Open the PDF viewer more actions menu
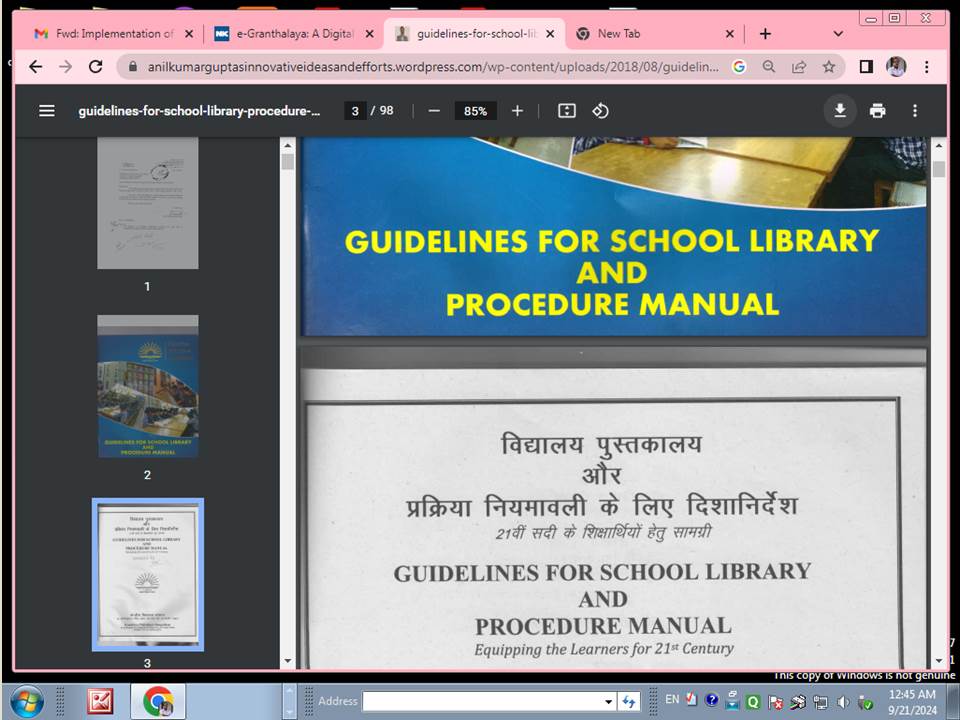 (x=914, y=111)
